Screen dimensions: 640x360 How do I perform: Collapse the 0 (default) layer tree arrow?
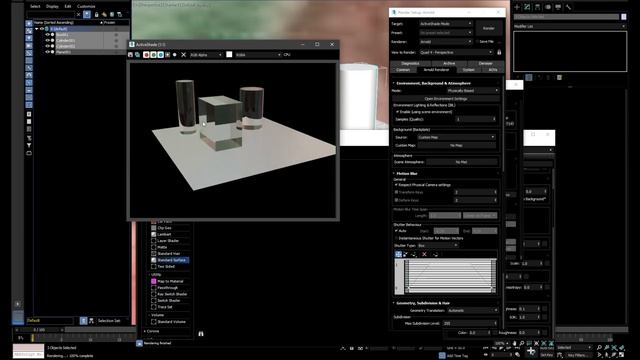37,29
